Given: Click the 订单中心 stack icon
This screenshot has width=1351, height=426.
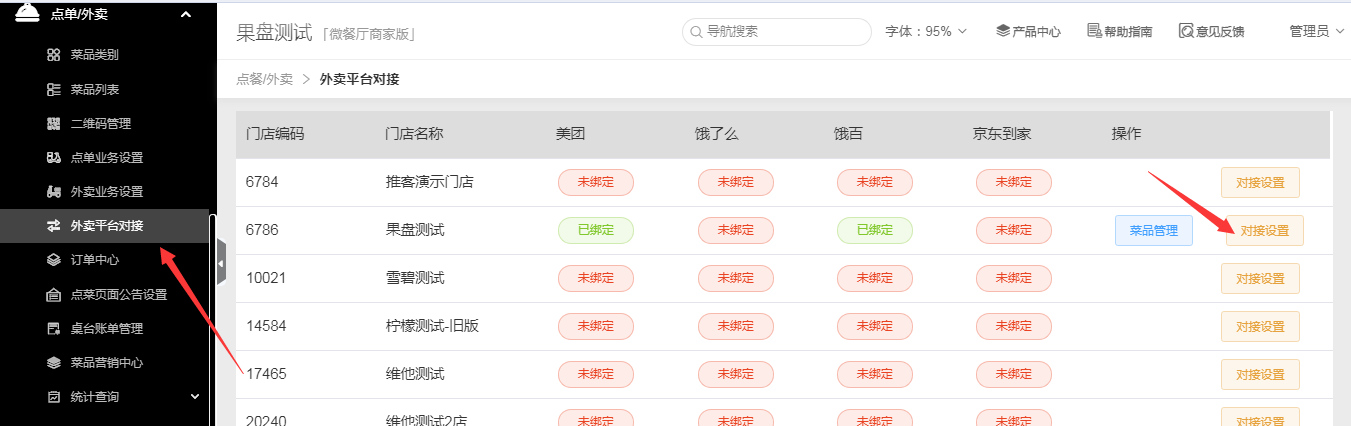Looking at the screenshot, I should 54,260.
